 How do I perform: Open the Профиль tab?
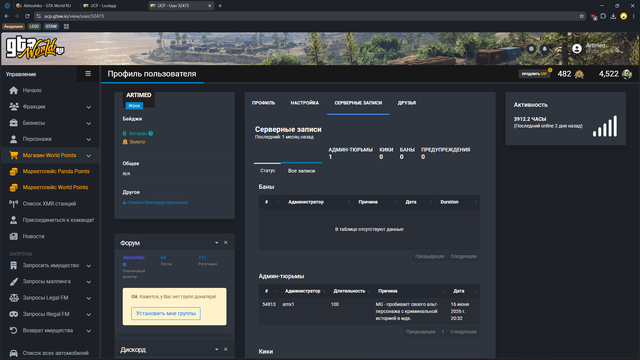pyautogui.click(x=263, y=103)
